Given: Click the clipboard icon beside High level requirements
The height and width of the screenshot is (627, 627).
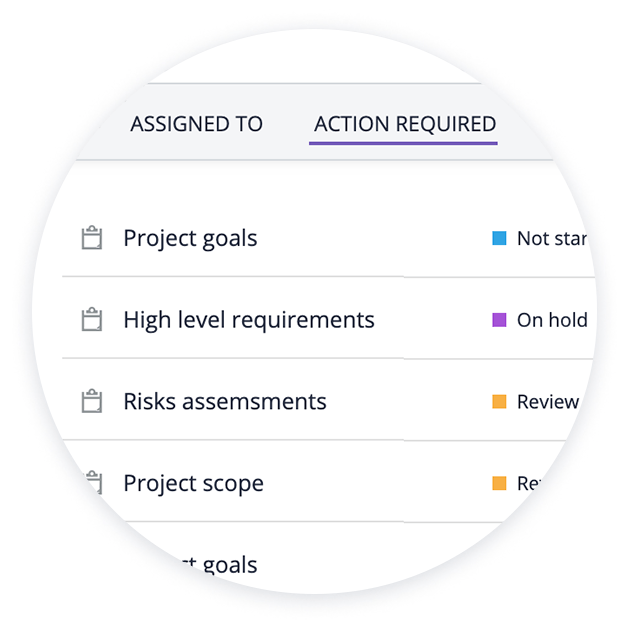Looking at the screenshot, I should [x=92, y=319].
